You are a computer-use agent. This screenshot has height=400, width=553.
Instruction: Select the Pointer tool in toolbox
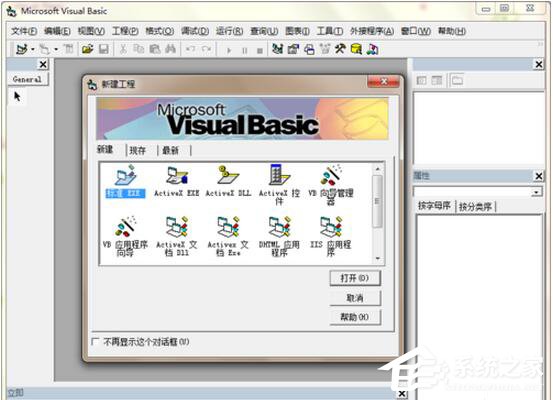click(x=17, y=96)
